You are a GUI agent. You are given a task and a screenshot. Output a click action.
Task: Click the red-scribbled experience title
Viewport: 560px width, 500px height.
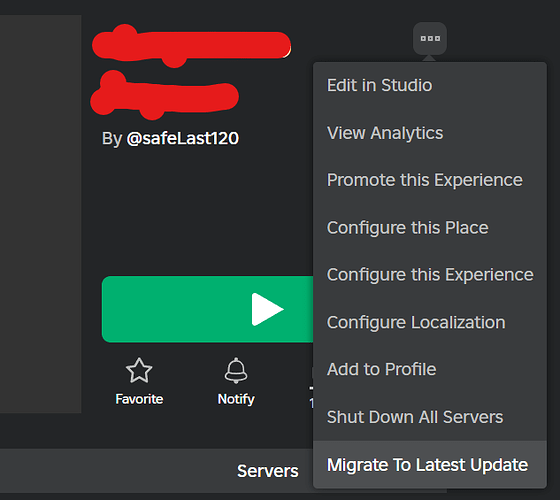(x=191, y=72)
